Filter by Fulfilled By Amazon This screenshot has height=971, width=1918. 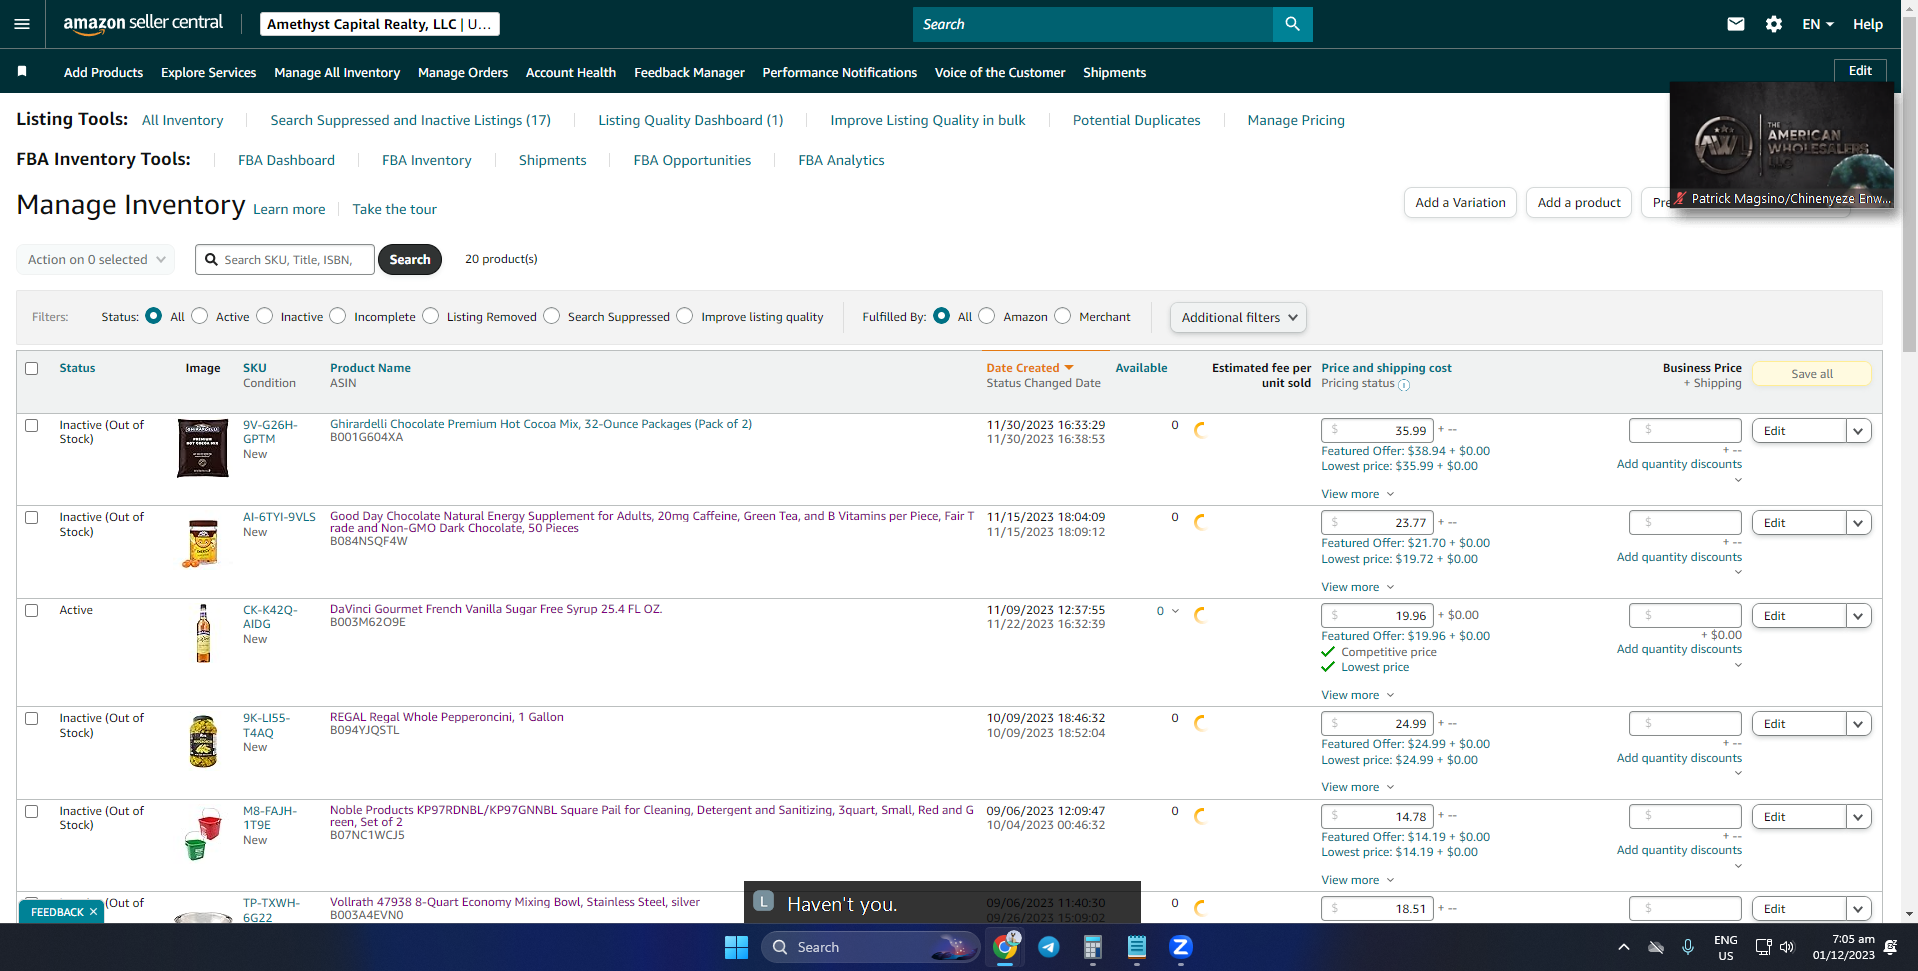987,316
